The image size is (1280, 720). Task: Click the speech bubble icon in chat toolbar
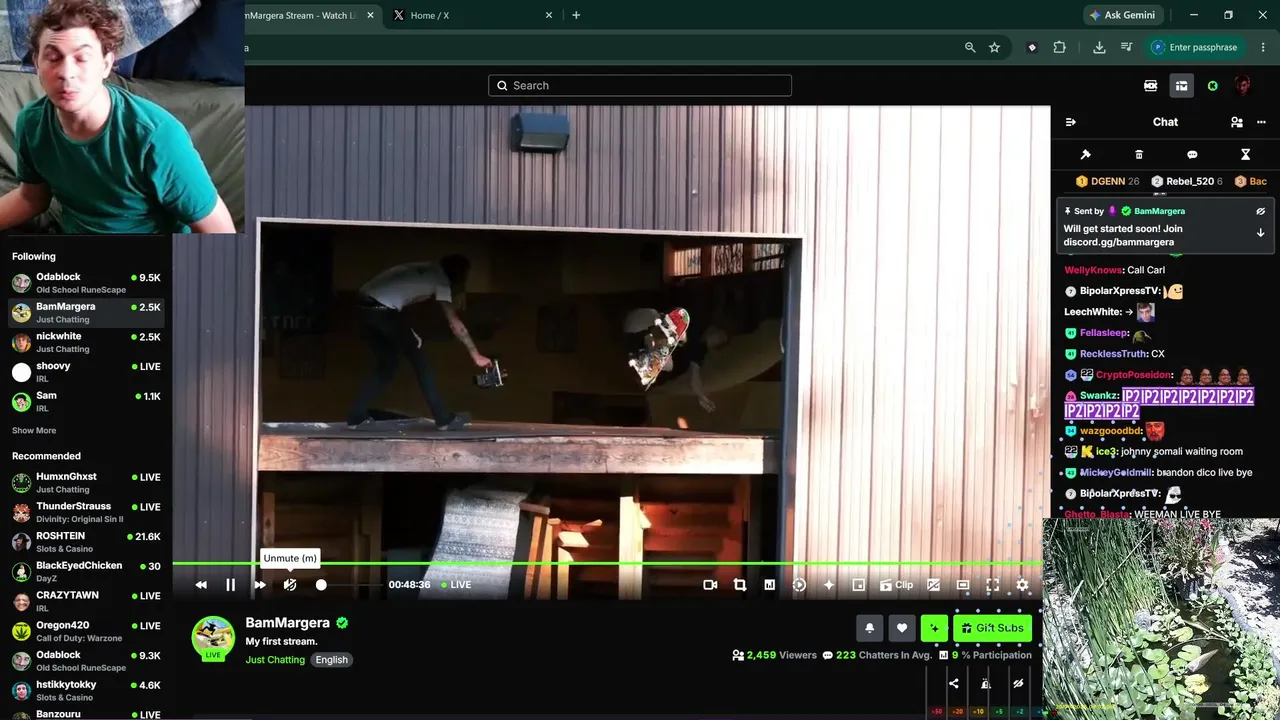pyautogui.click(x=1192, y=155)
